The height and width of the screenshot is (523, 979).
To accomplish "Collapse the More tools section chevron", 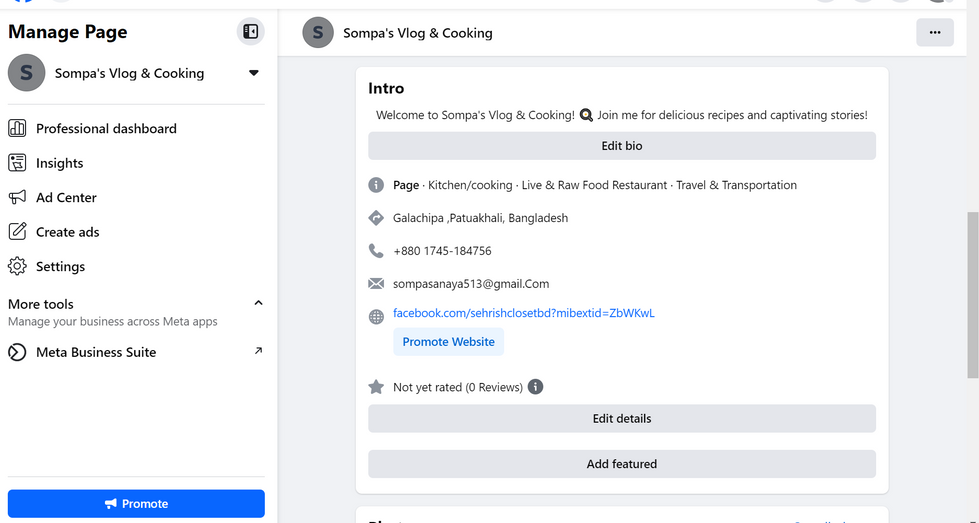I will 258,303.
